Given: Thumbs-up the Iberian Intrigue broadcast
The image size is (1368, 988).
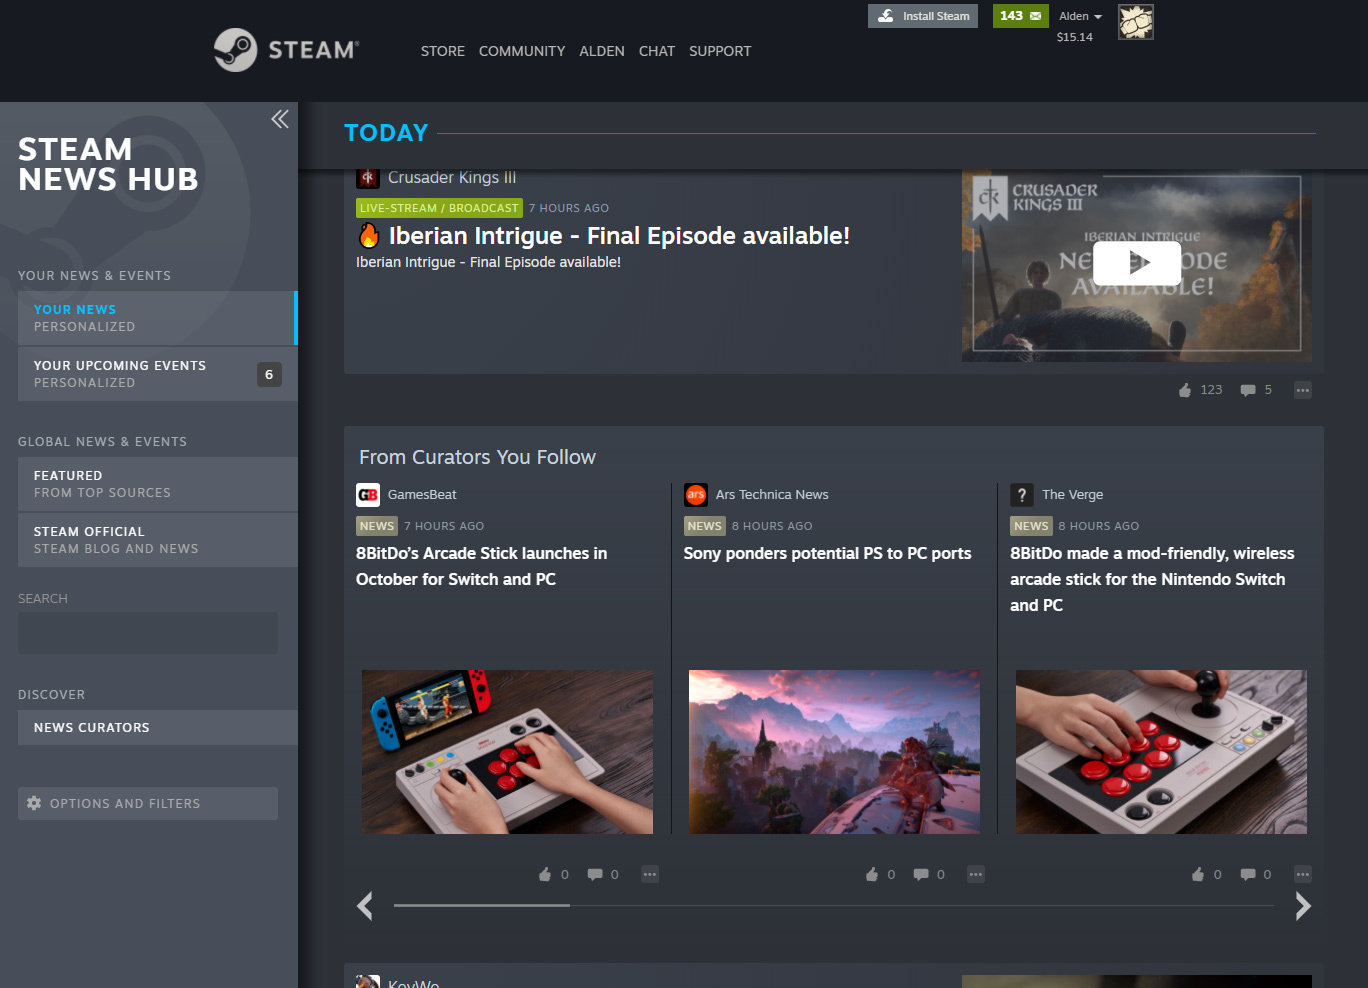Looking at the screenshot, I should click(1184, 389).
